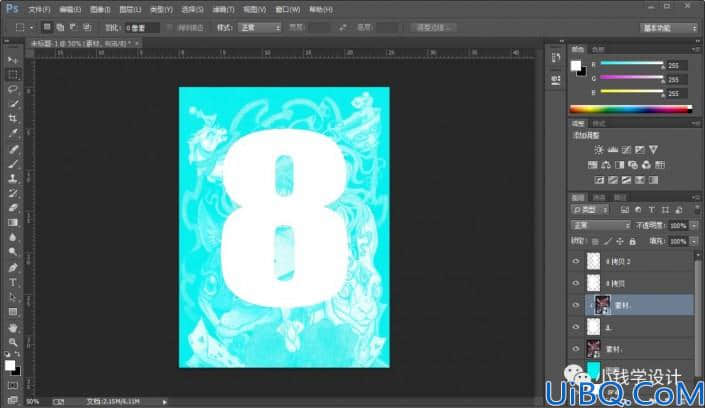Select the Rectangular Marquee tool in the toolbox

point(13,75)
